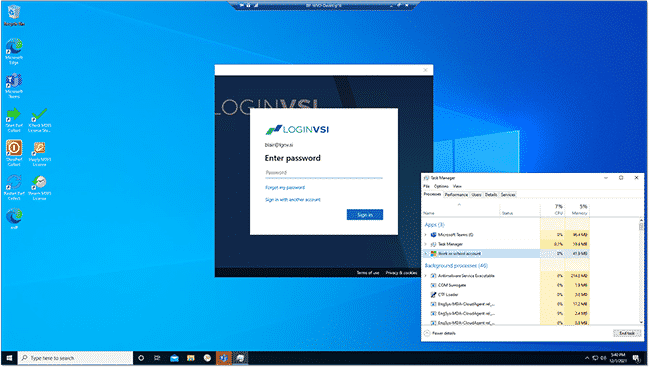Sort processes by the Memory column header
650x368 pixels.
point(577,209)
